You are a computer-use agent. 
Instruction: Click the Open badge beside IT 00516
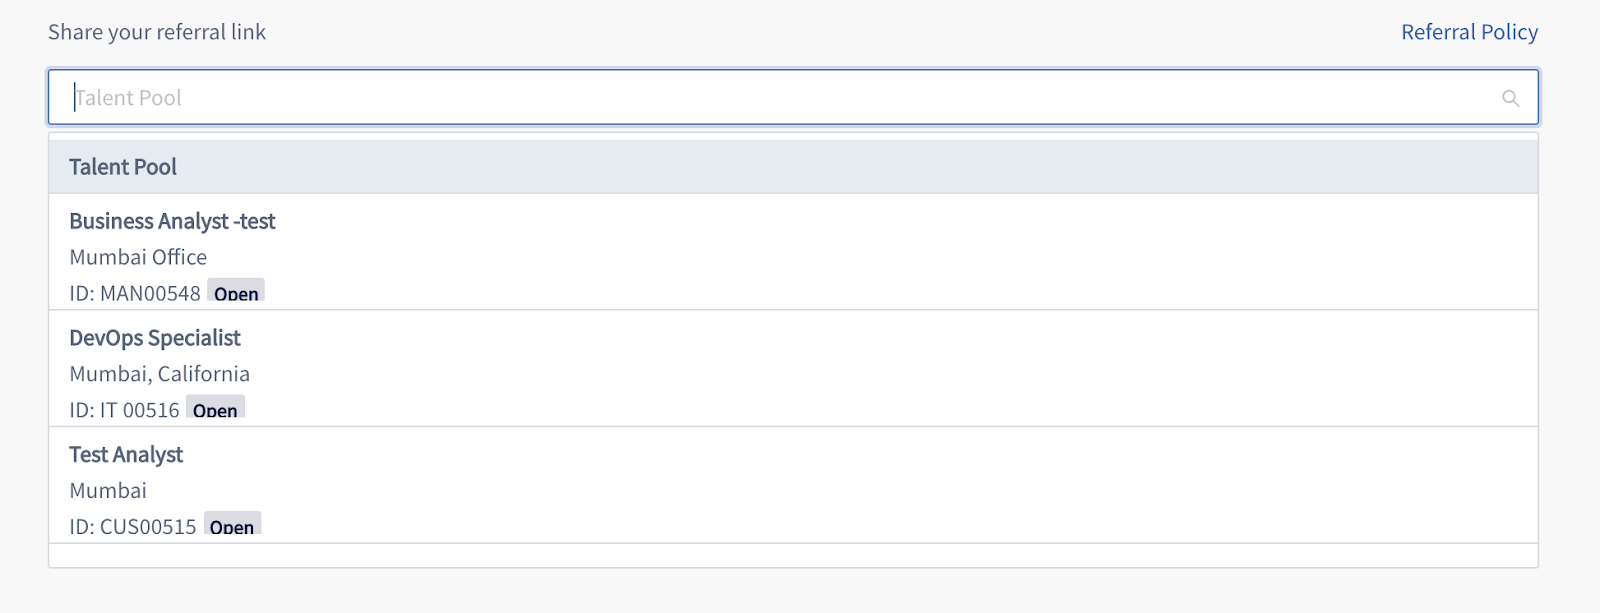coord(215,407)
